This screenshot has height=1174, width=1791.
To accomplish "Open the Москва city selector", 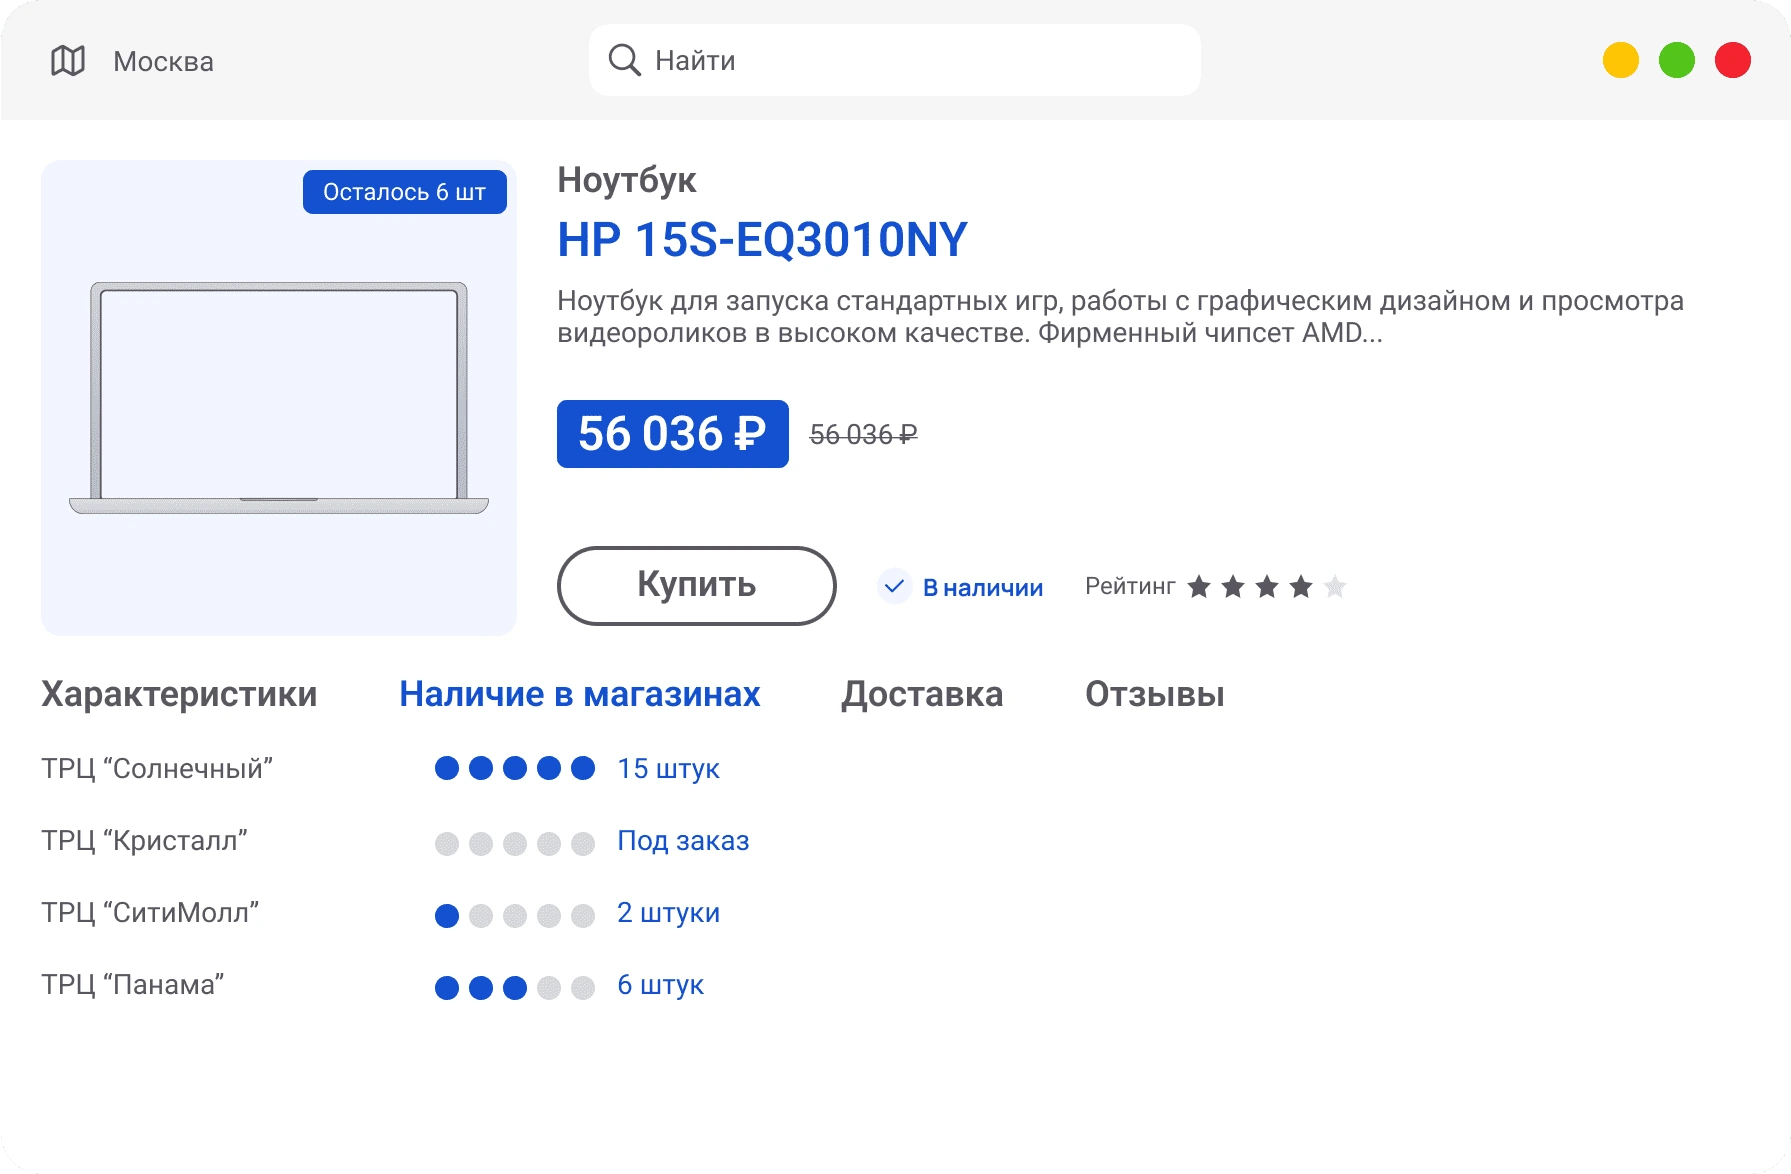I will 163,62.
